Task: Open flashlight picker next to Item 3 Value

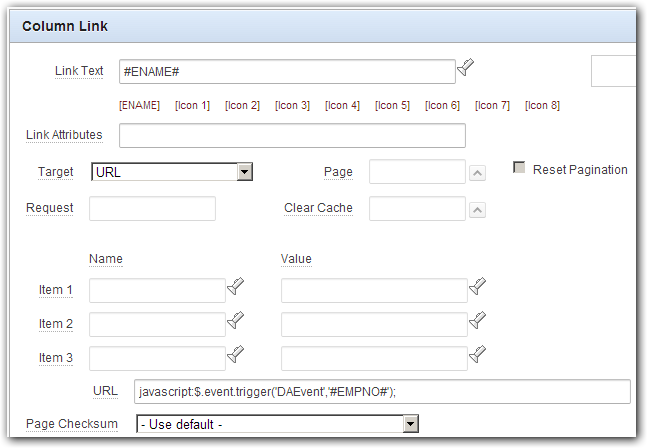Action: pyautogui.click(x=477, y=354)
